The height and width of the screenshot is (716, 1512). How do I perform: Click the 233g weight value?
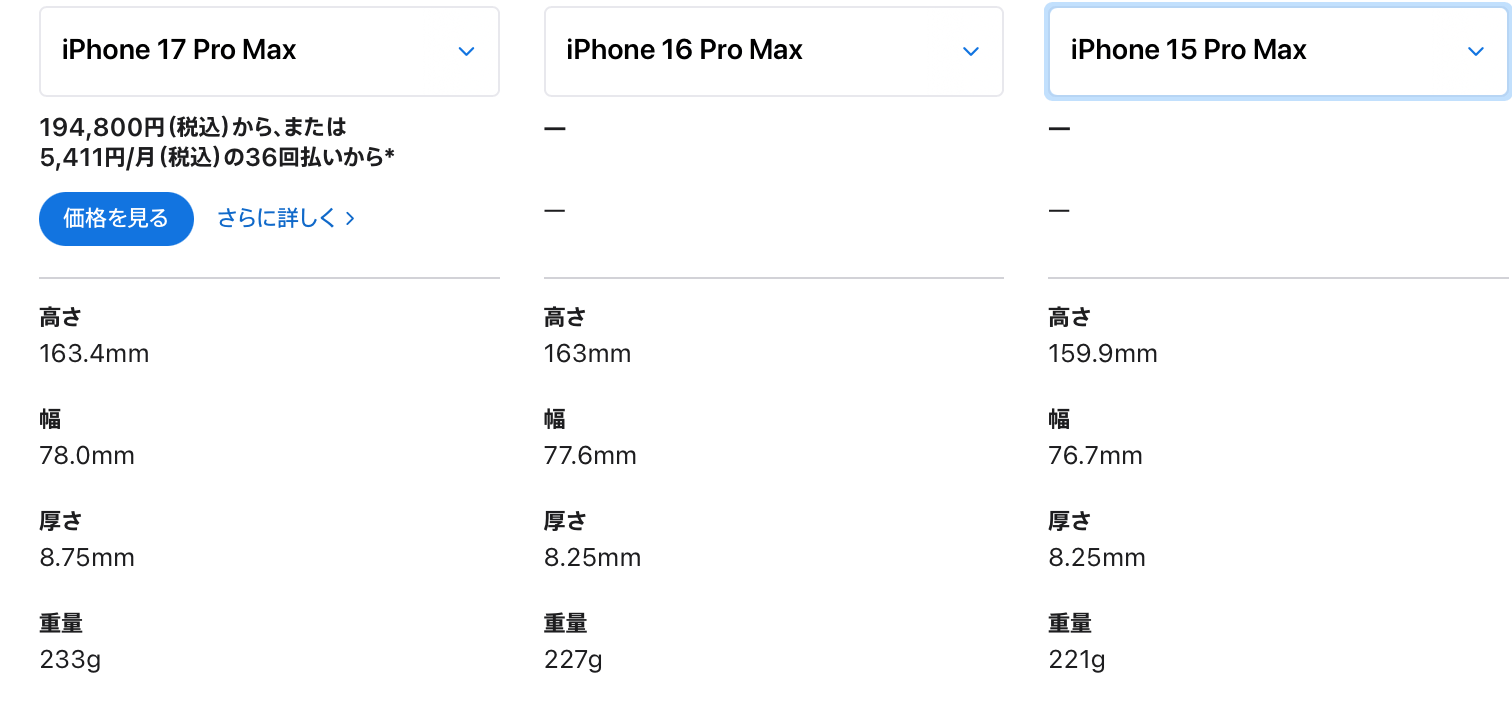(x=70, y=660)
